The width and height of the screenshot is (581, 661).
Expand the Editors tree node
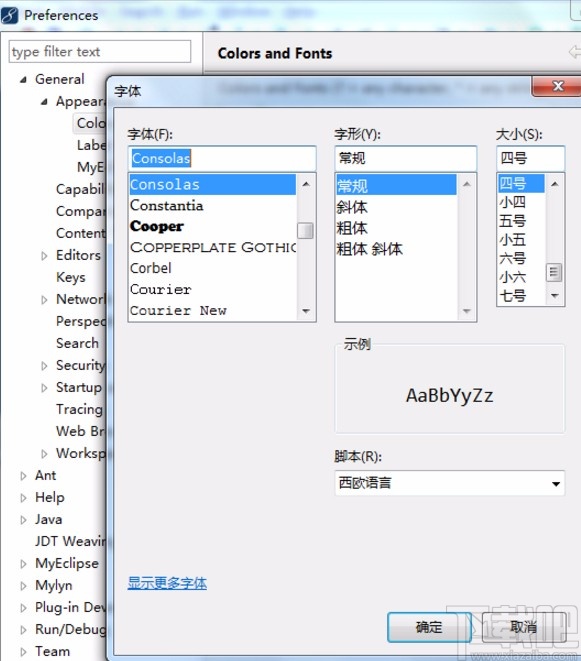(44, 255)
